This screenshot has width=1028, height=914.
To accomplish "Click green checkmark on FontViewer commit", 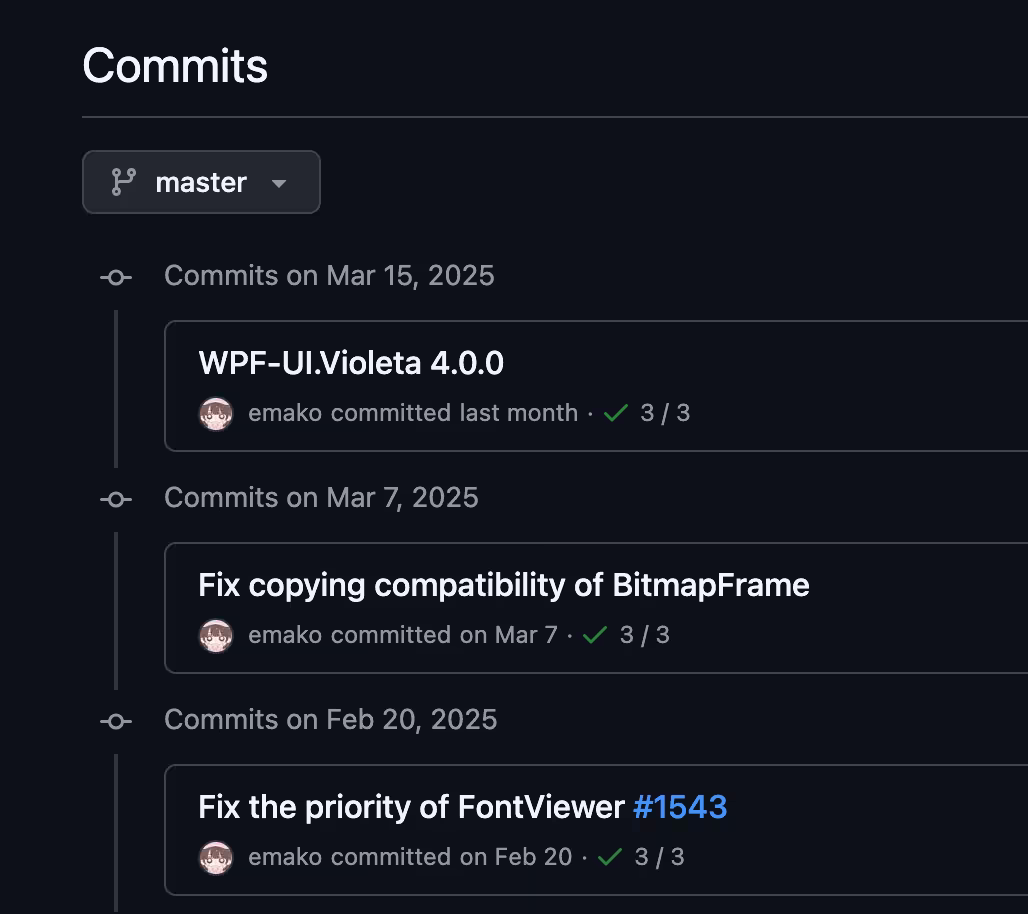I will click(610, 856).
